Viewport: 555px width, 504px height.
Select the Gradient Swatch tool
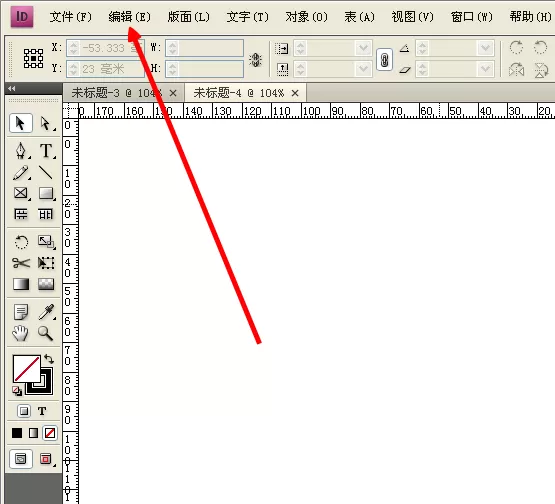tap(21, 284)
